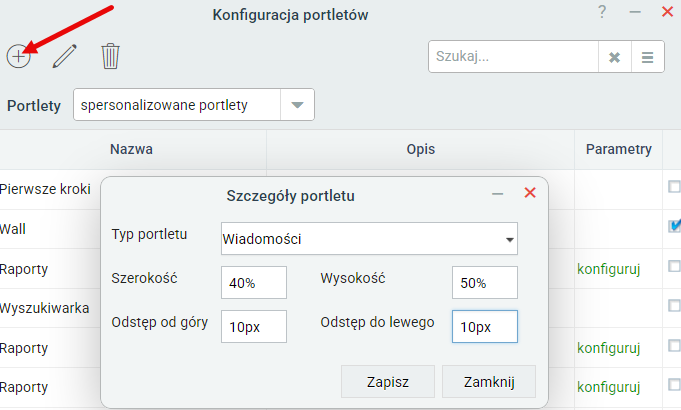
Task: Expand the Typ portletu Wiadomości dropdown
Action: point(369,238)
